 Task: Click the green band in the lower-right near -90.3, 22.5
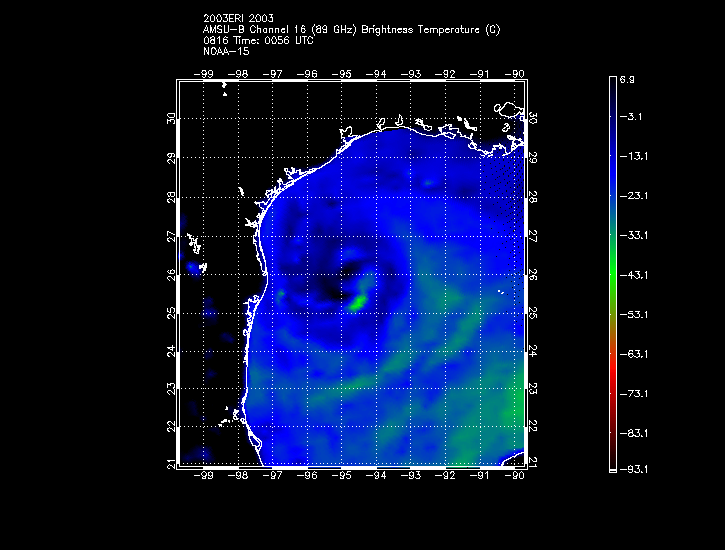point(513,402)
